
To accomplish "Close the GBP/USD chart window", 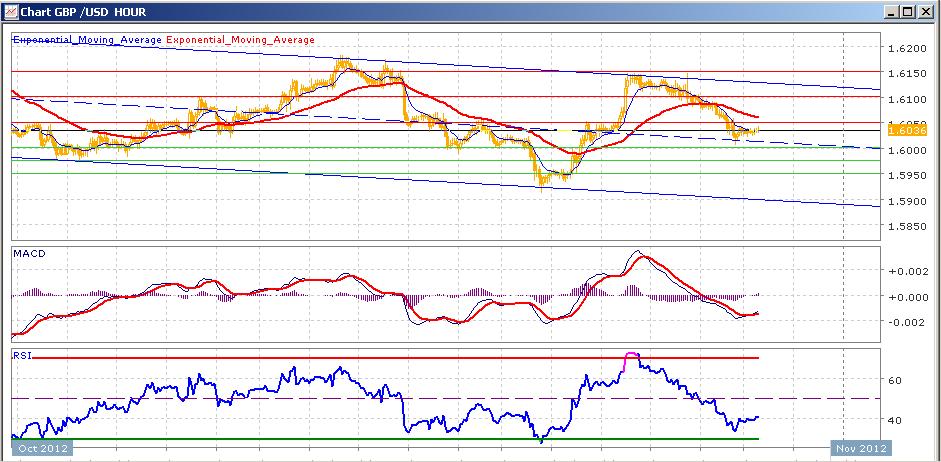I will tap(925, 11).
